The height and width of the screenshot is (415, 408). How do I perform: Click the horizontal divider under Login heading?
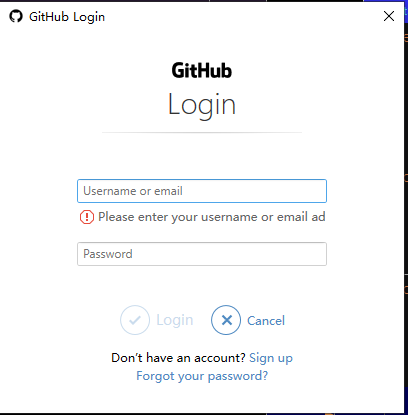[202, 132]
